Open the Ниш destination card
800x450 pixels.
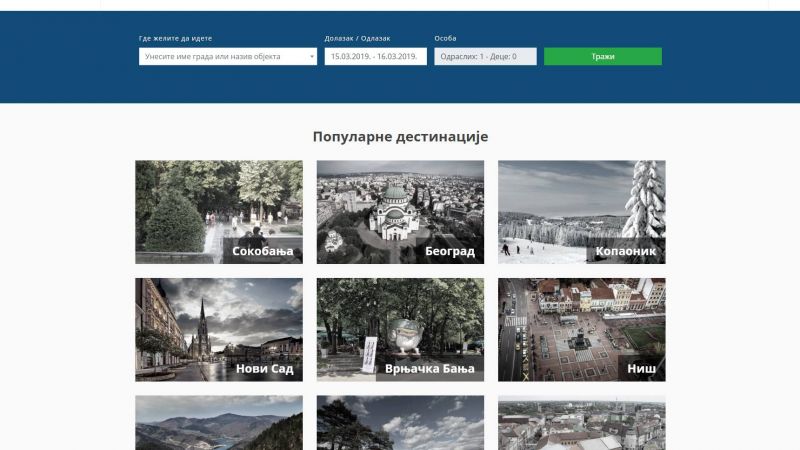[582, 330]
